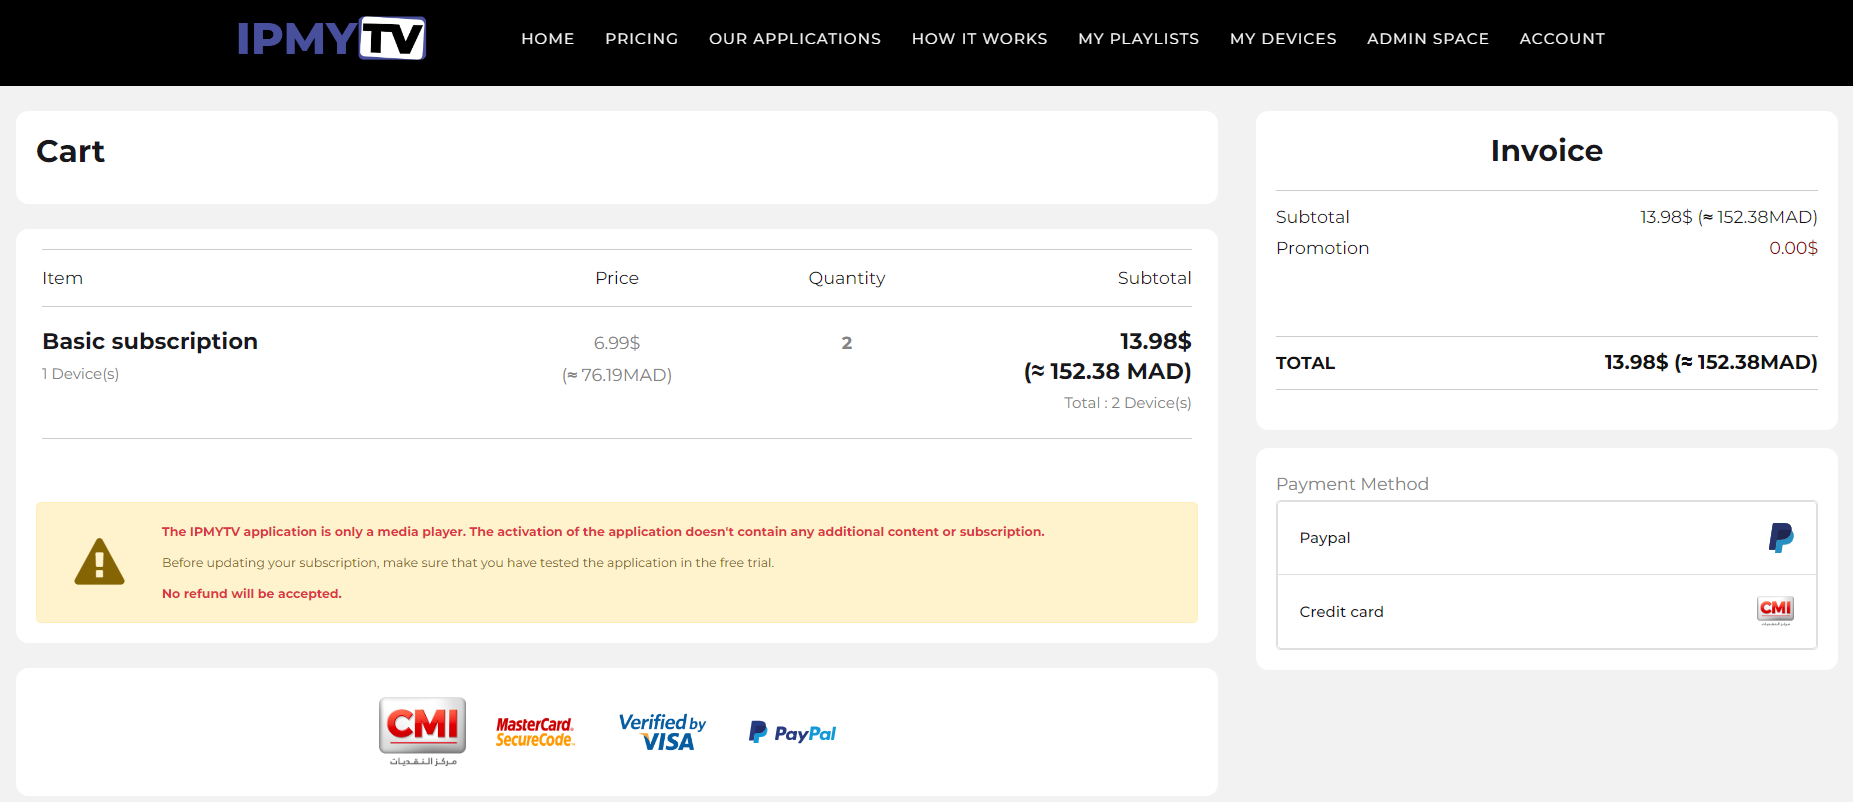Select Paypal as payment method
This screenshot has height=802, width=1853.
(1546, 538)
